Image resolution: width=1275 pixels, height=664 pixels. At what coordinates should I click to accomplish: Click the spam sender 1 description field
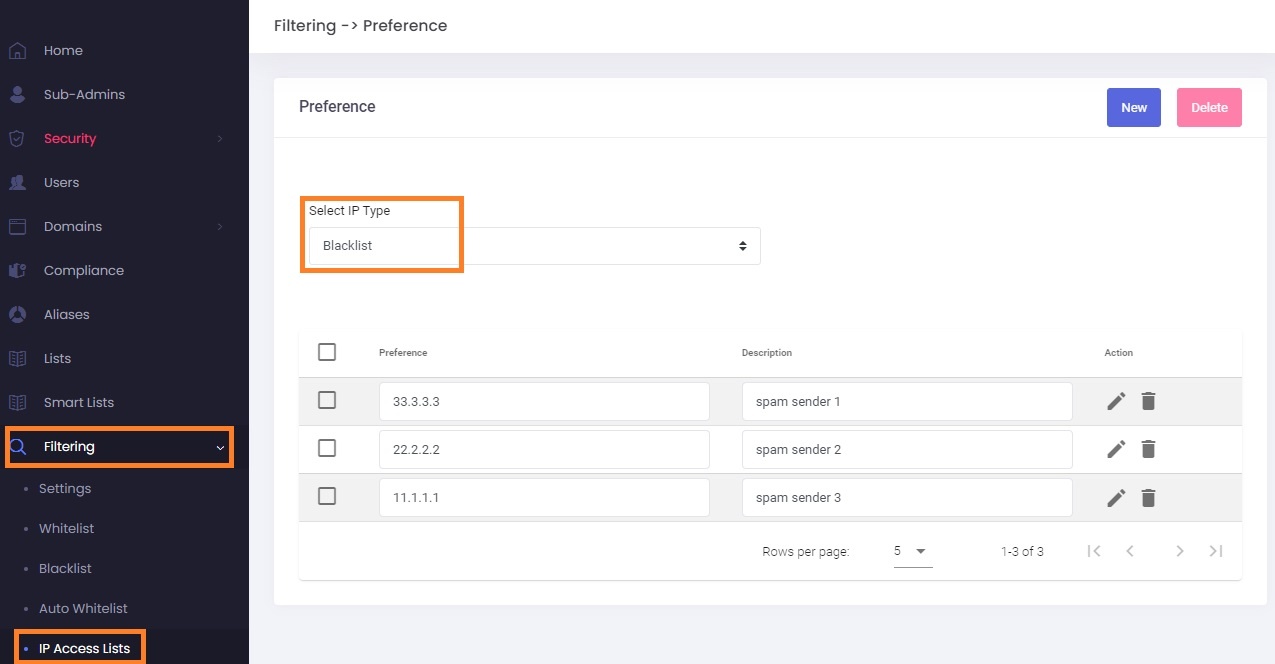click(x=907, y=401)
